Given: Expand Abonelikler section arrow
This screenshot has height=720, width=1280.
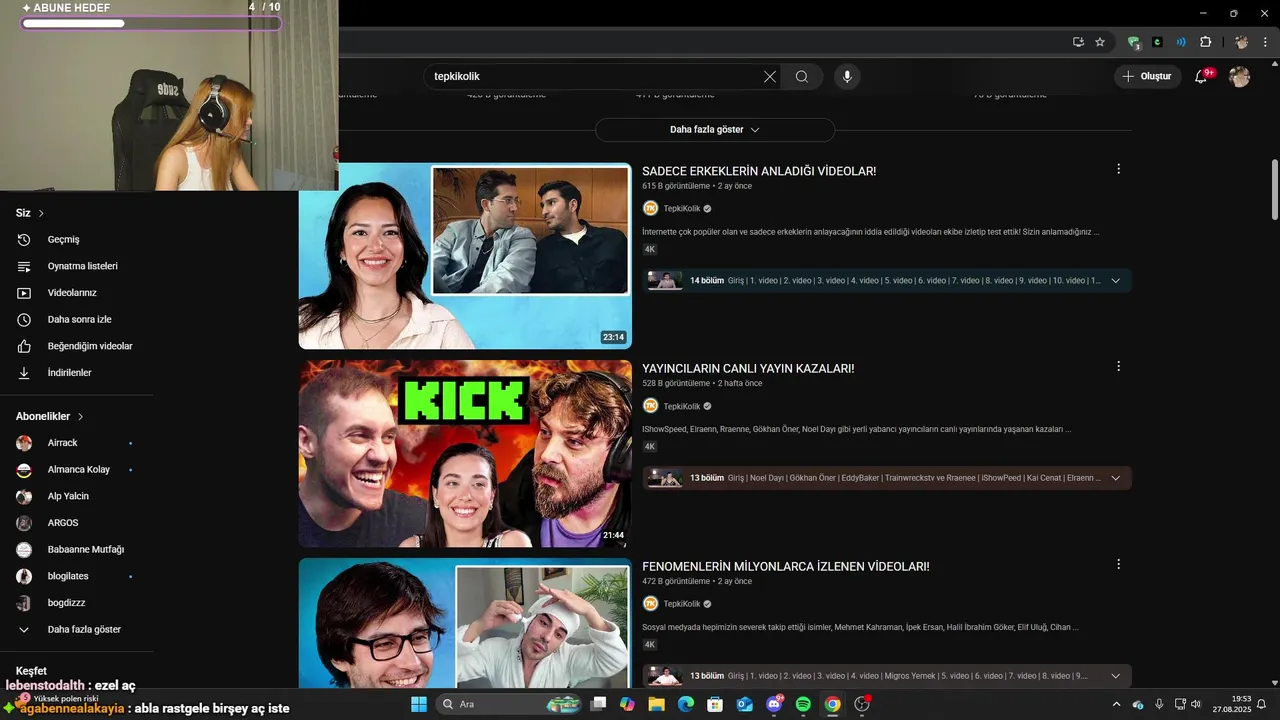Looking at the screenshot, I should [x=81, y=416].
